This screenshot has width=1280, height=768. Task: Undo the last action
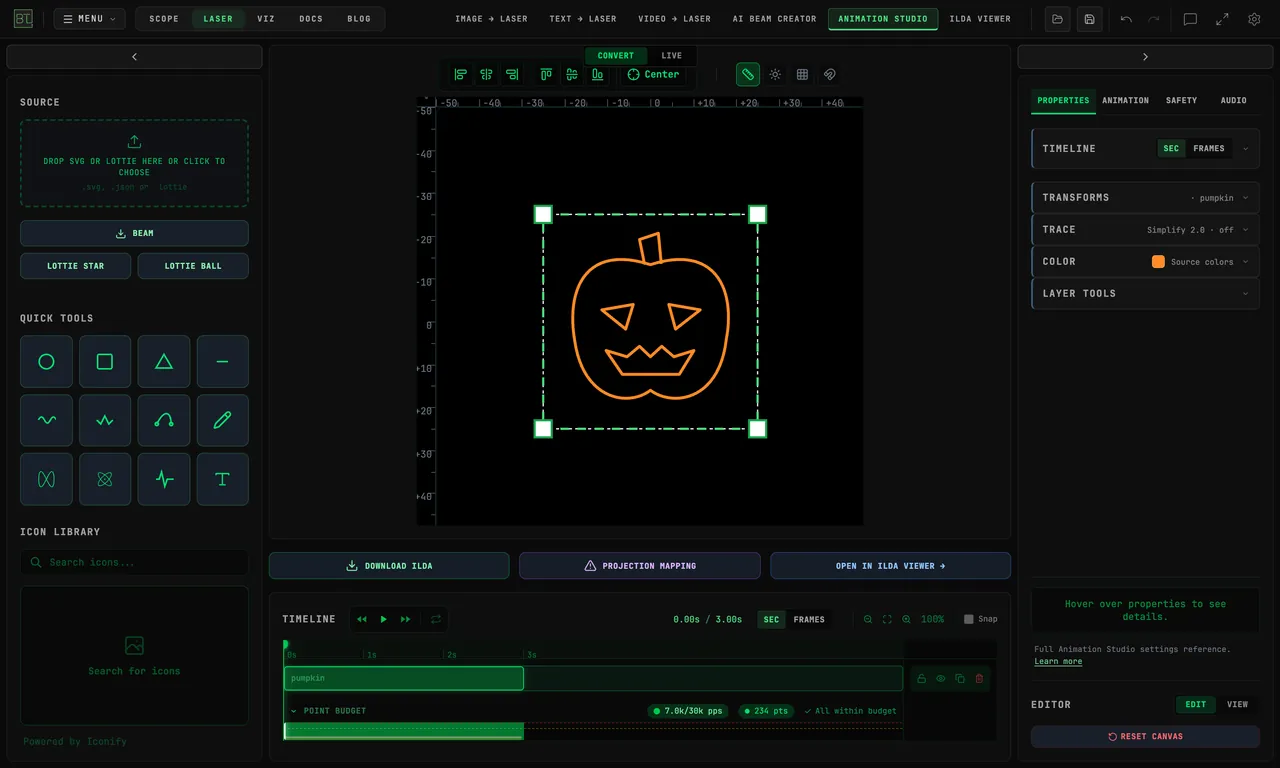pos(1127,19)
